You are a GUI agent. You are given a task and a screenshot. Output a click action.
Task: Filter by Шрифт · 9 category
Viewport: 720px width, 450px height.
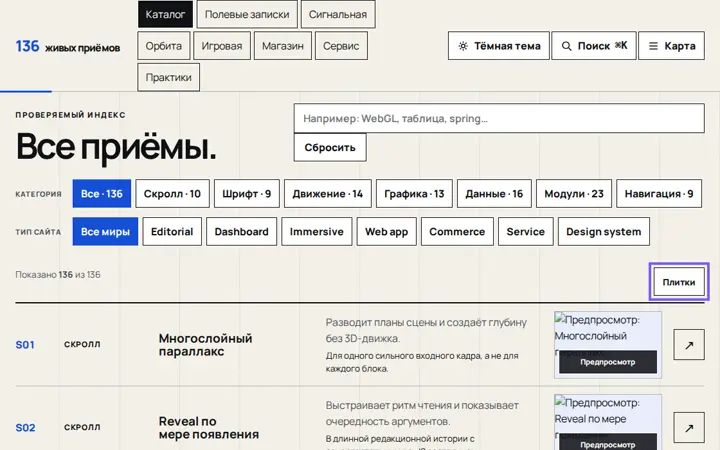pyautogui.click(x=247, y=193)
